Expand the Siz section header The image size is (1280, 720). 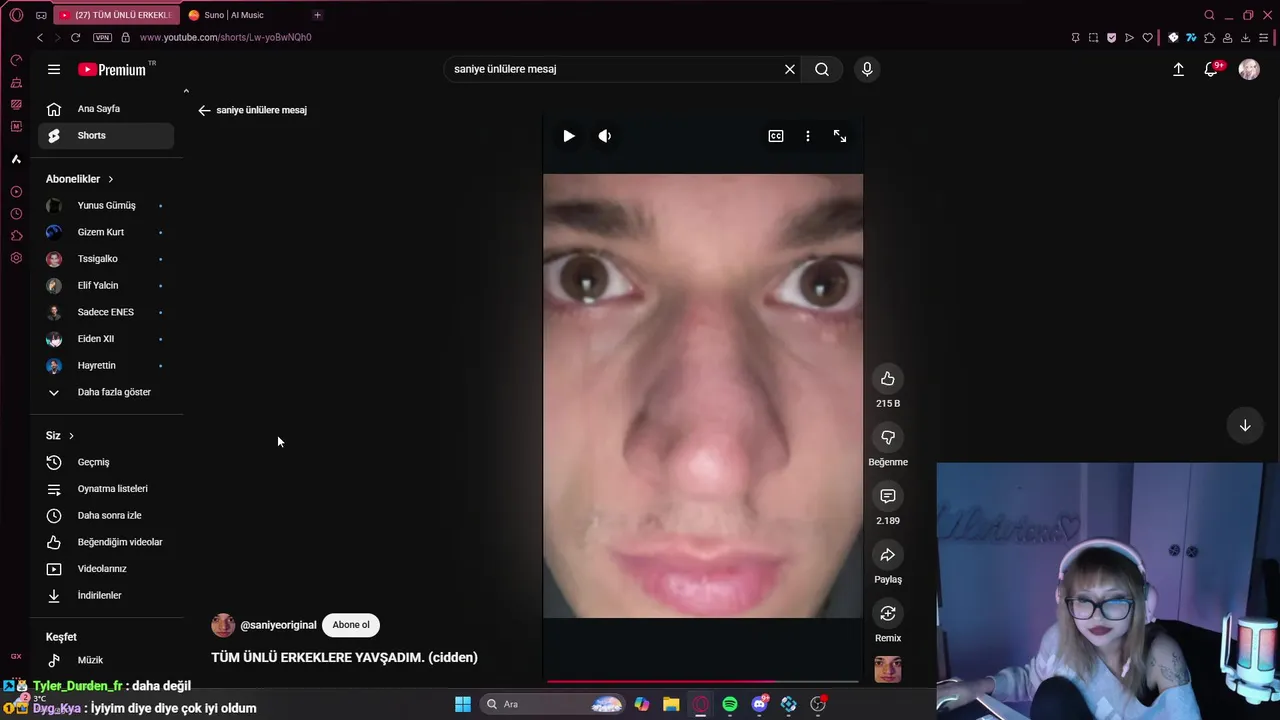[x=60, y=436]
